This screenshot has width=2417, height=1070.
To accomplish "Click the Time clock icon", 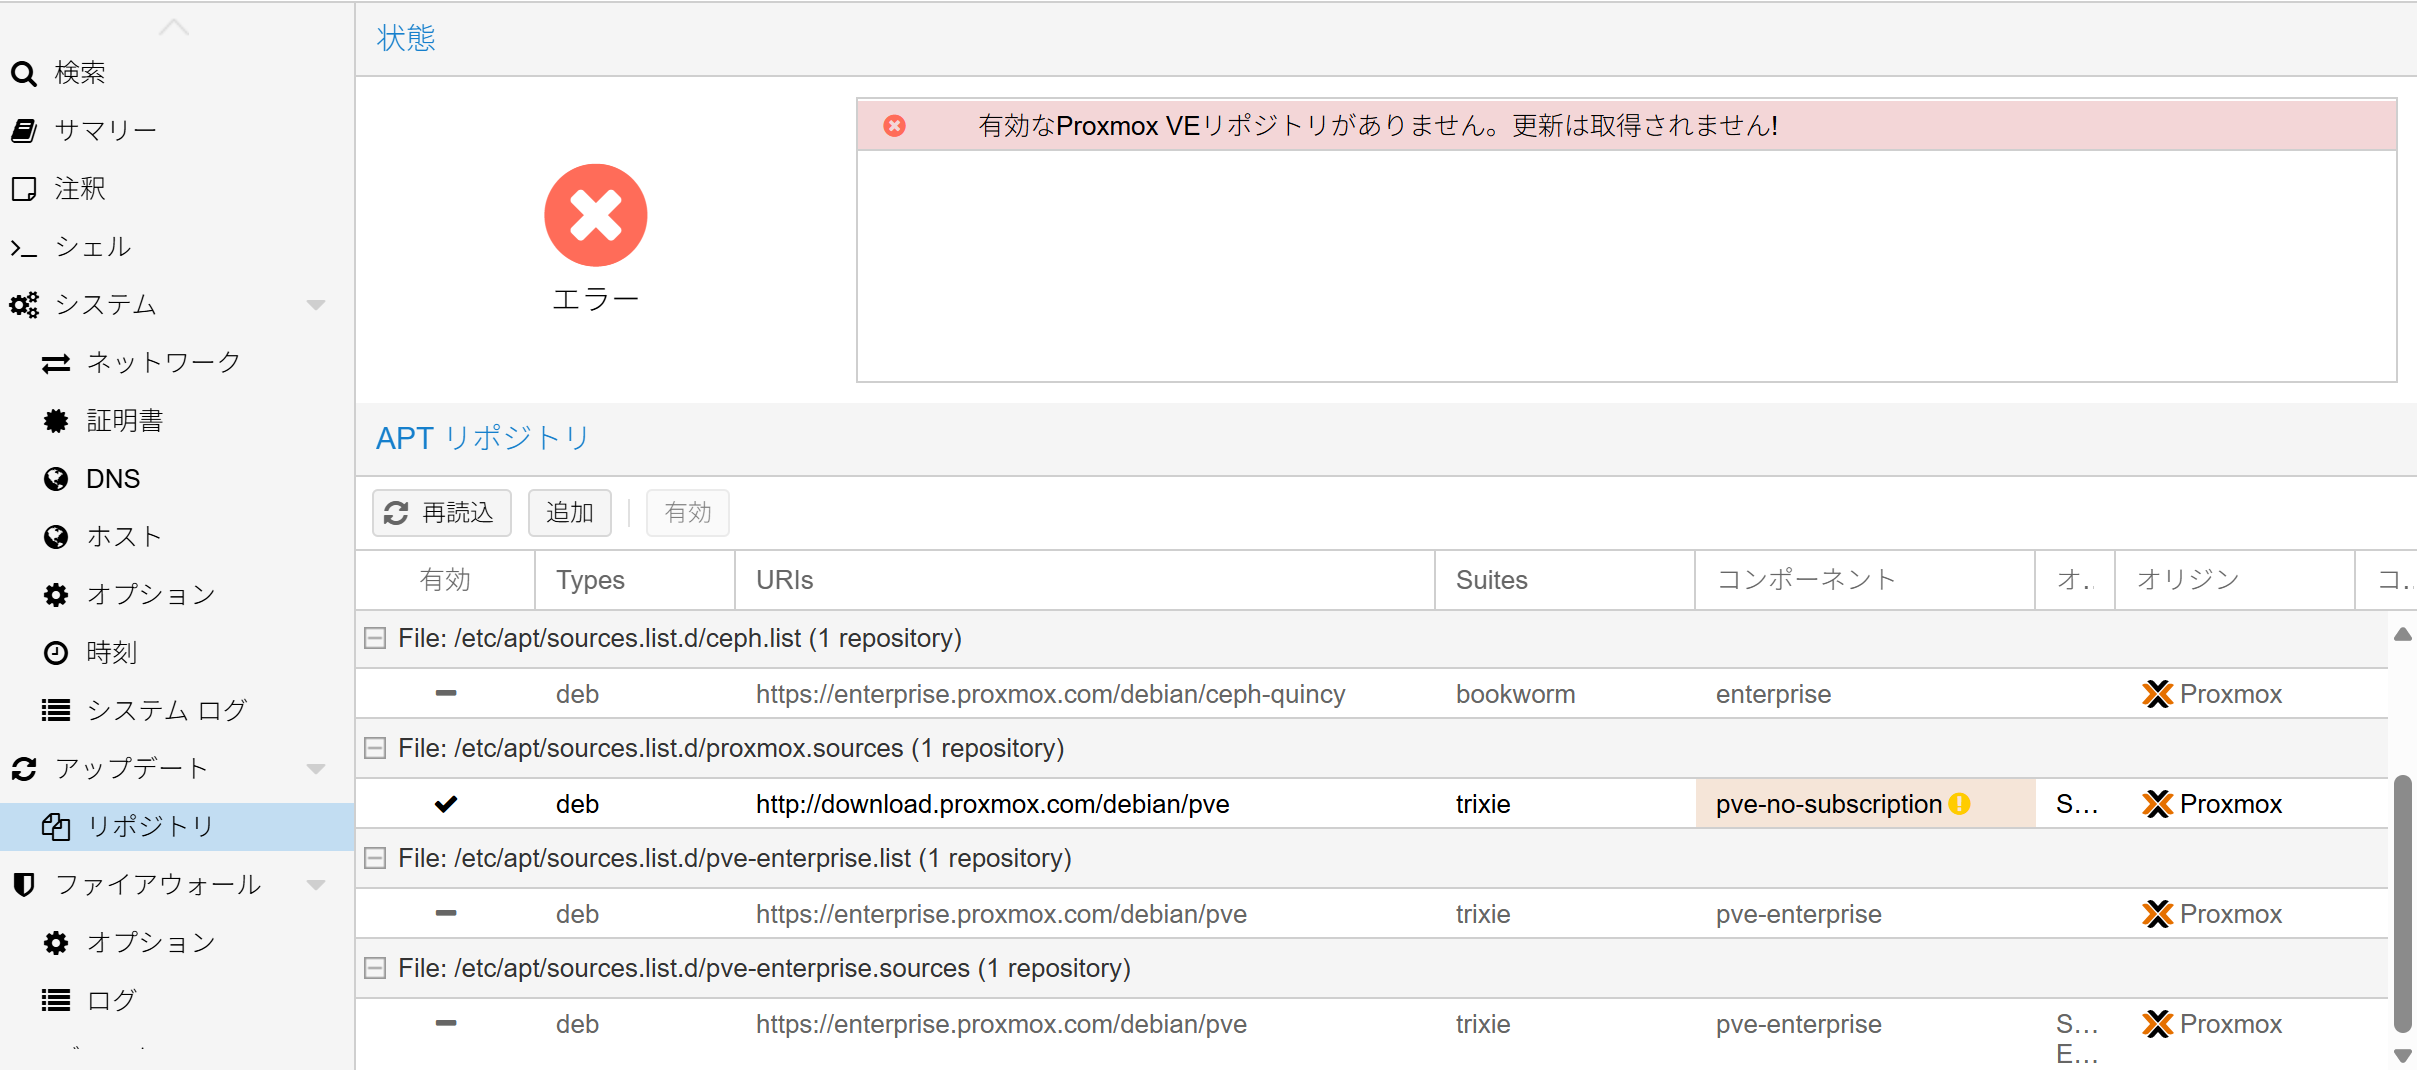I will tap(56, 653).
